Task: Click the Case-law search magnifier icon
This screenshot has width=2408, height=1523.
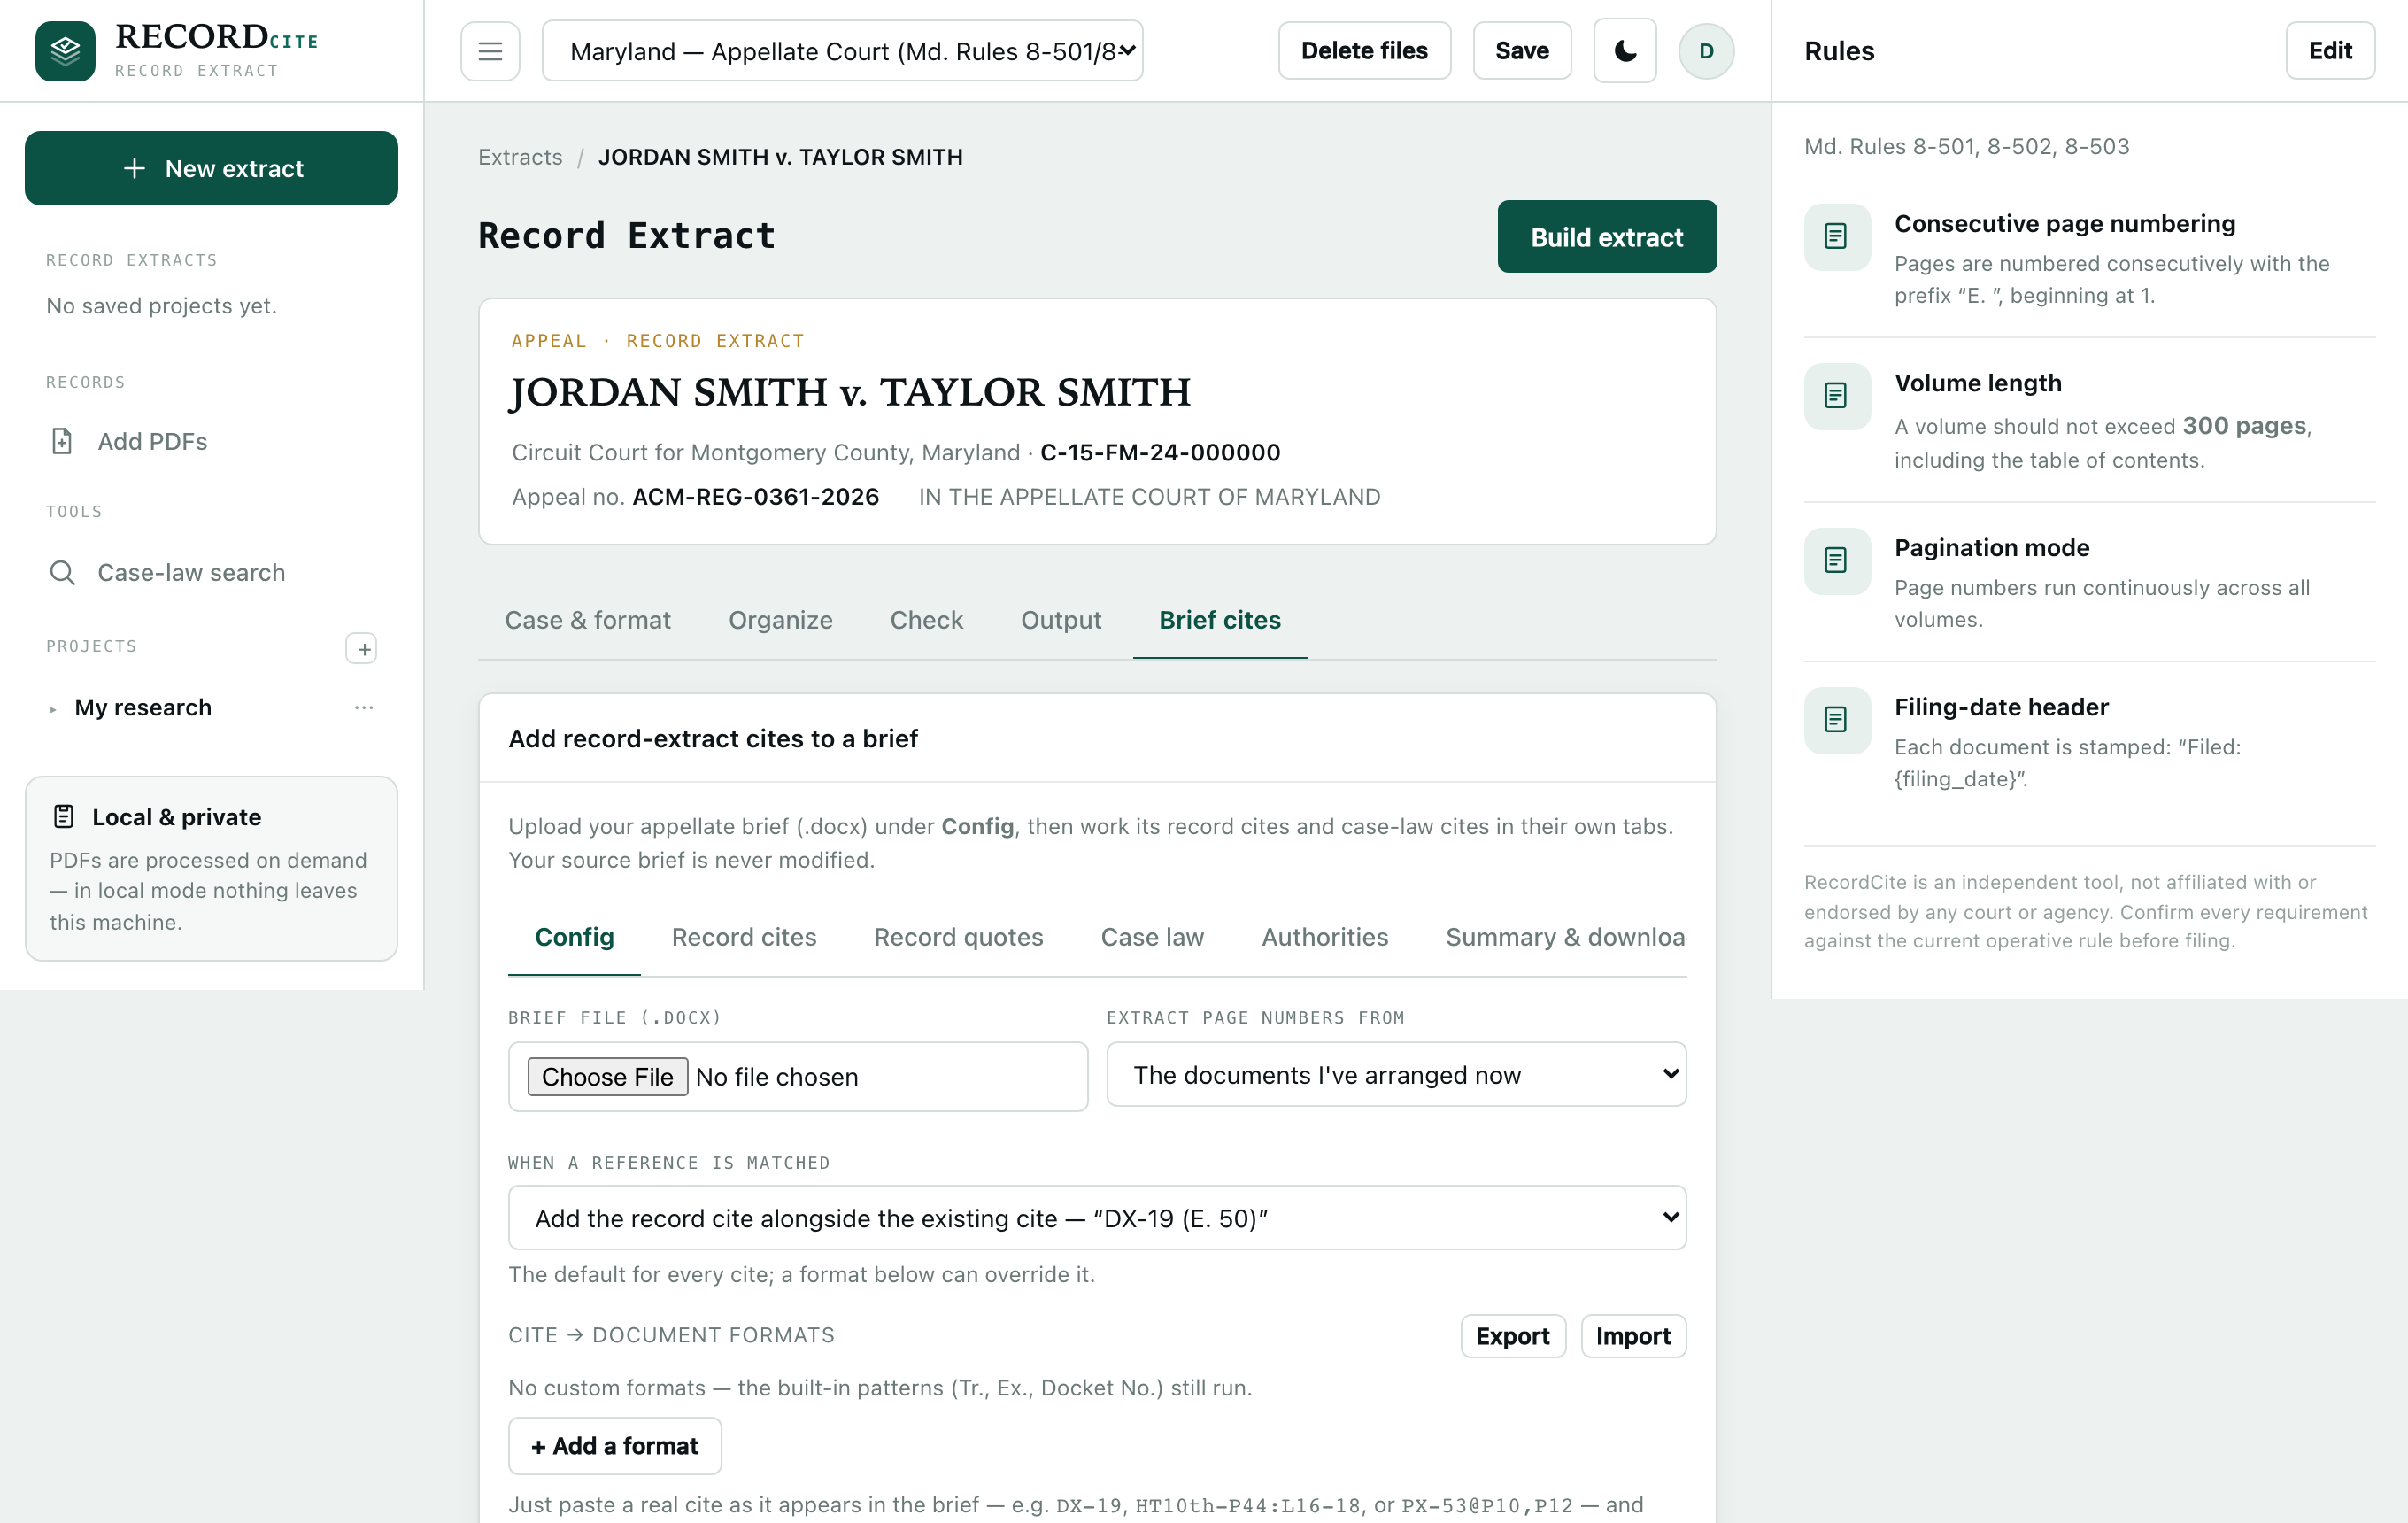Action: tap(62, 573)
